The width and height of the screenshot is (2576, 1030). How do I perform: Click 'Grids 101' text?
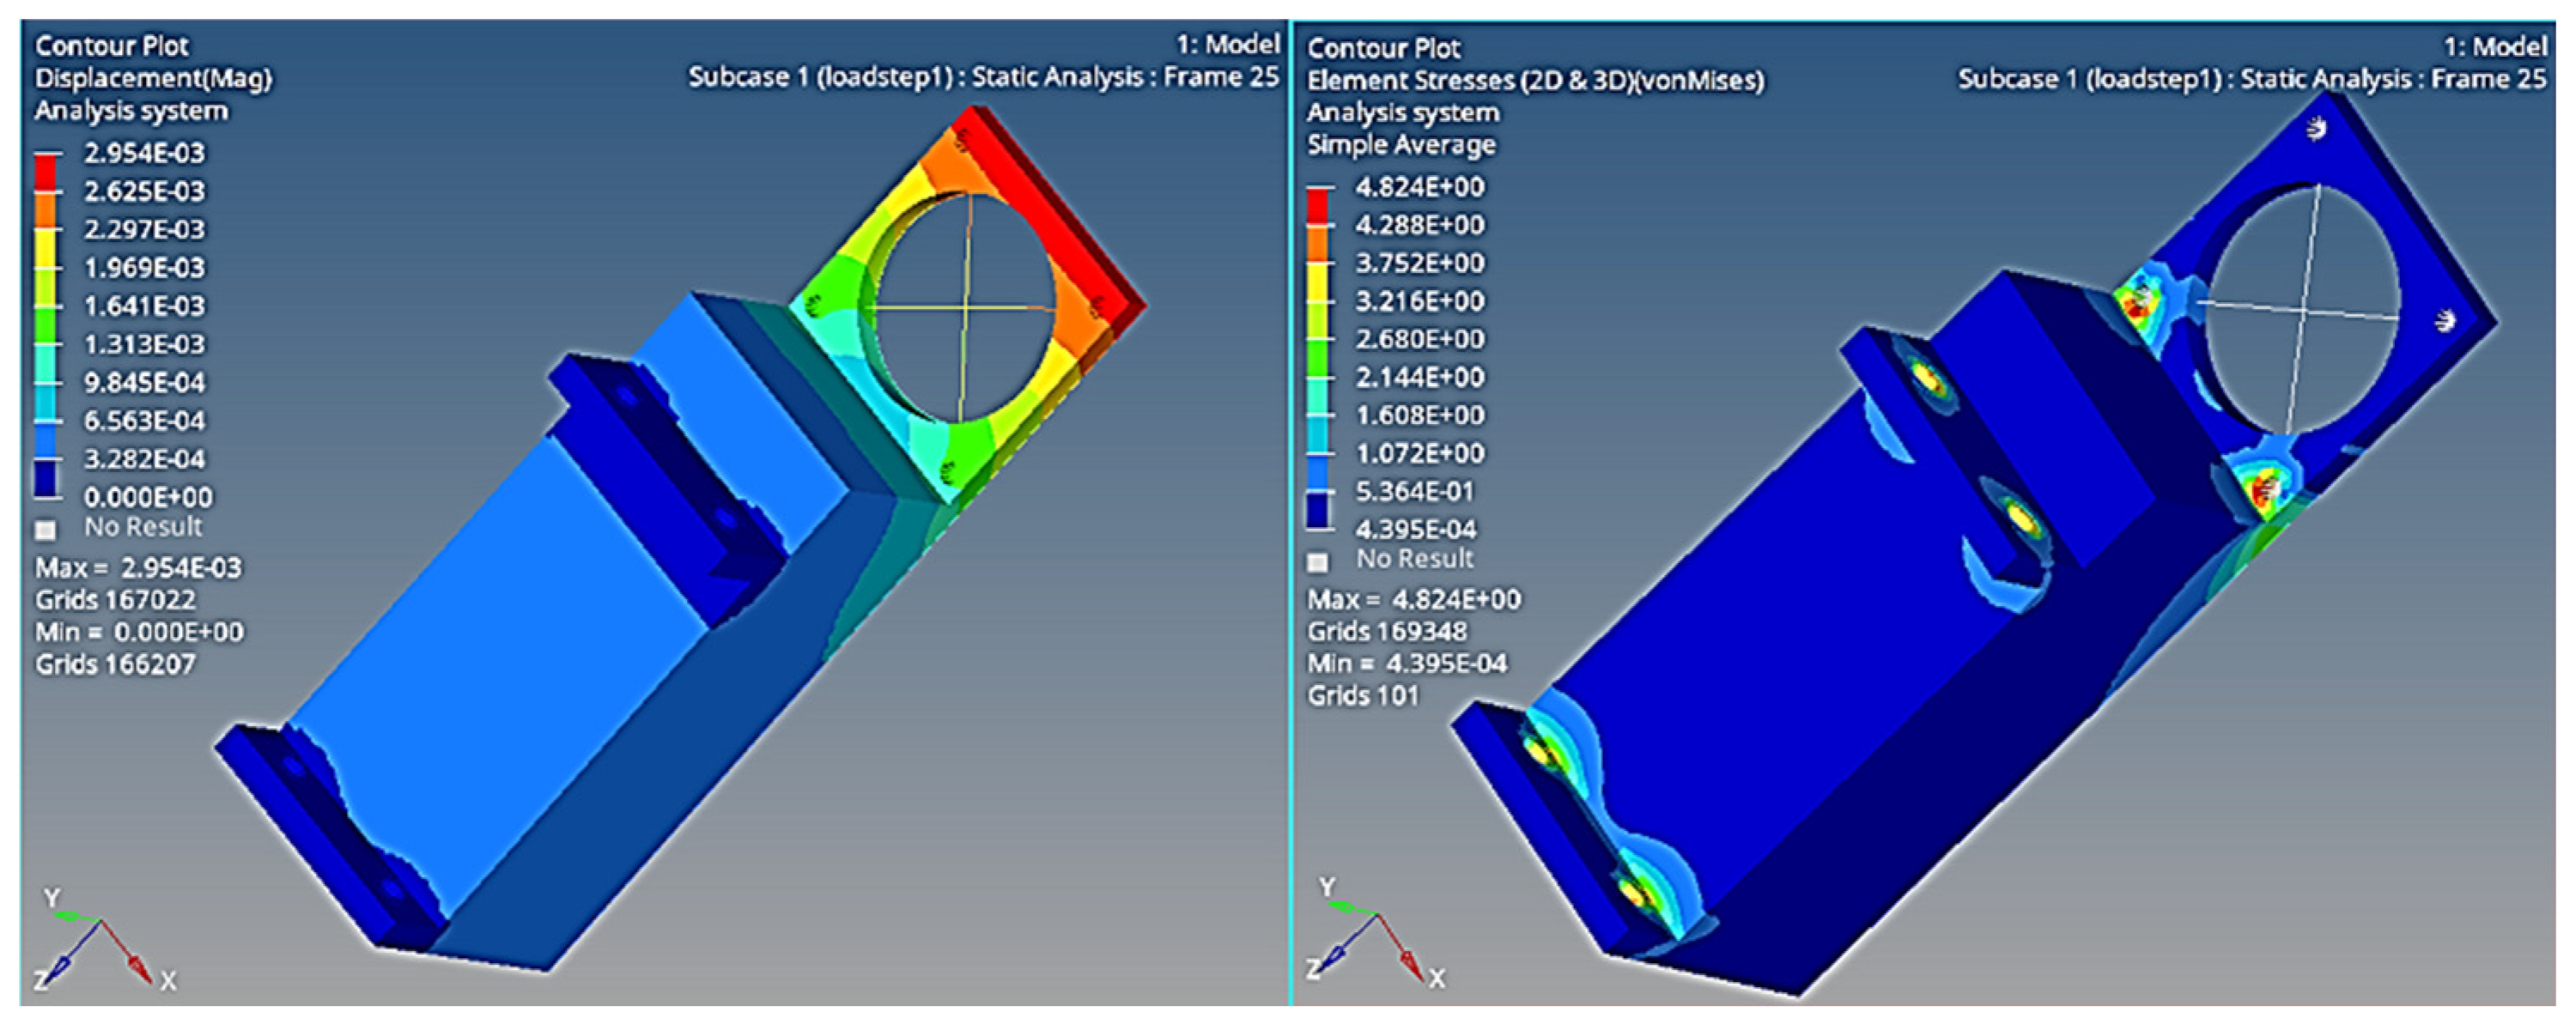pyautogui.click(x=1362, y=695)
